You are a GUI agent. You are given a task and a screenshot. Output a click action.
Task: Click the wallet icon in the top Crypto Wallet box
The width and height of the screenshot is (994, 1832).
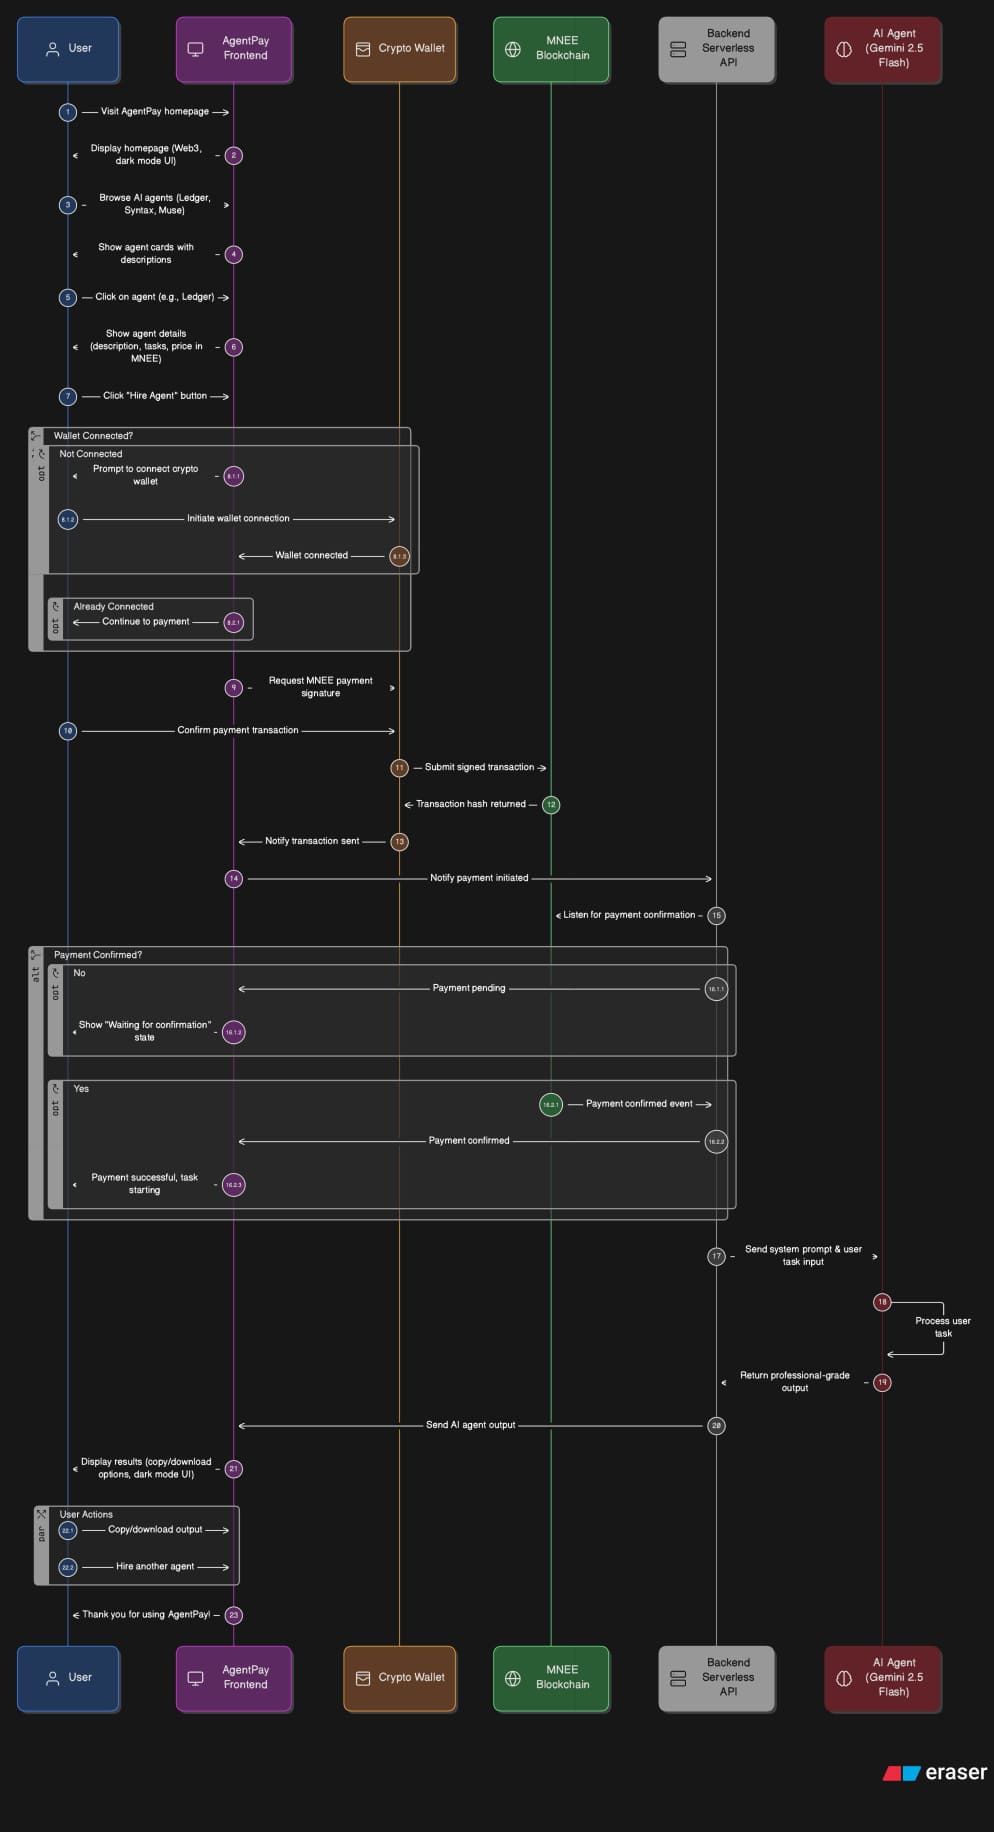[363, 48]
